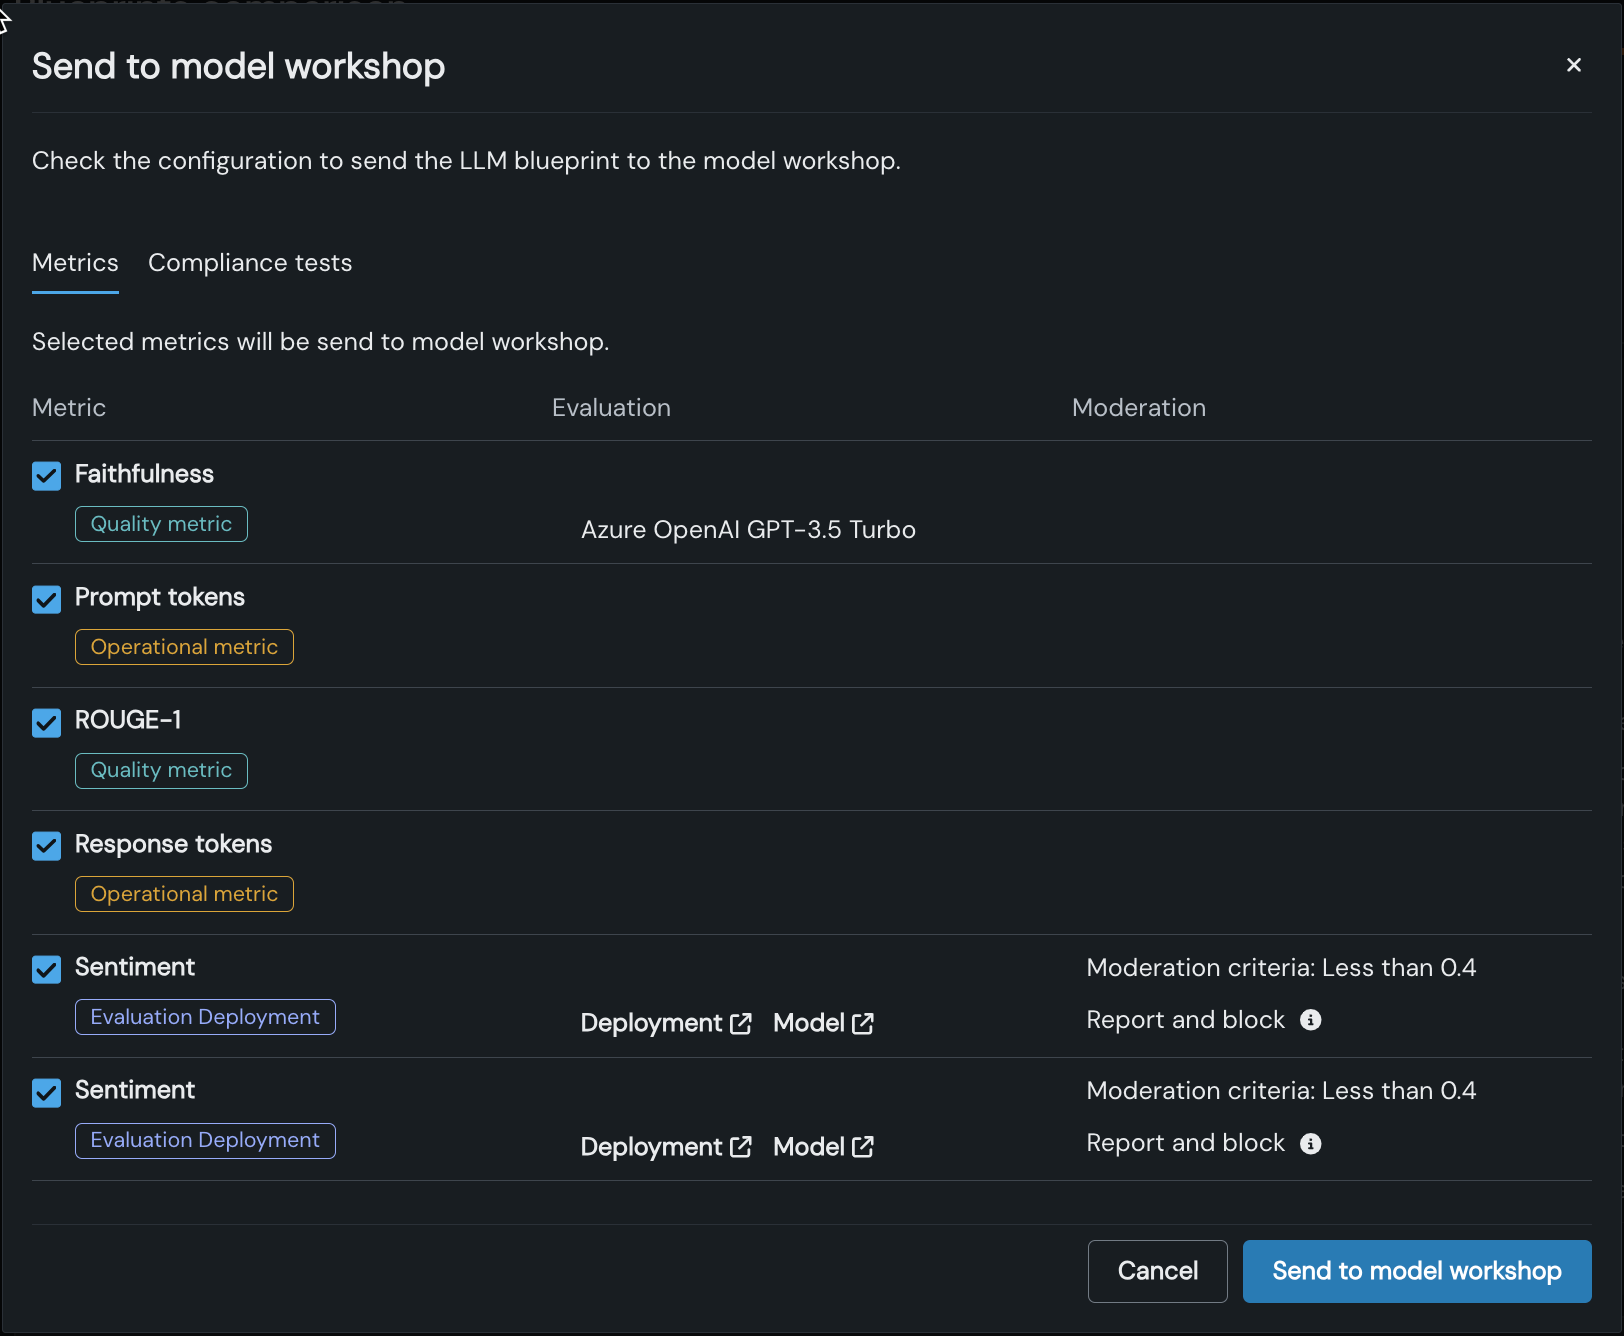Click the Operational metric tag under Prompt tokens
The image size is (1624, 1336).
pyautogui.click(x=184, y=647)
